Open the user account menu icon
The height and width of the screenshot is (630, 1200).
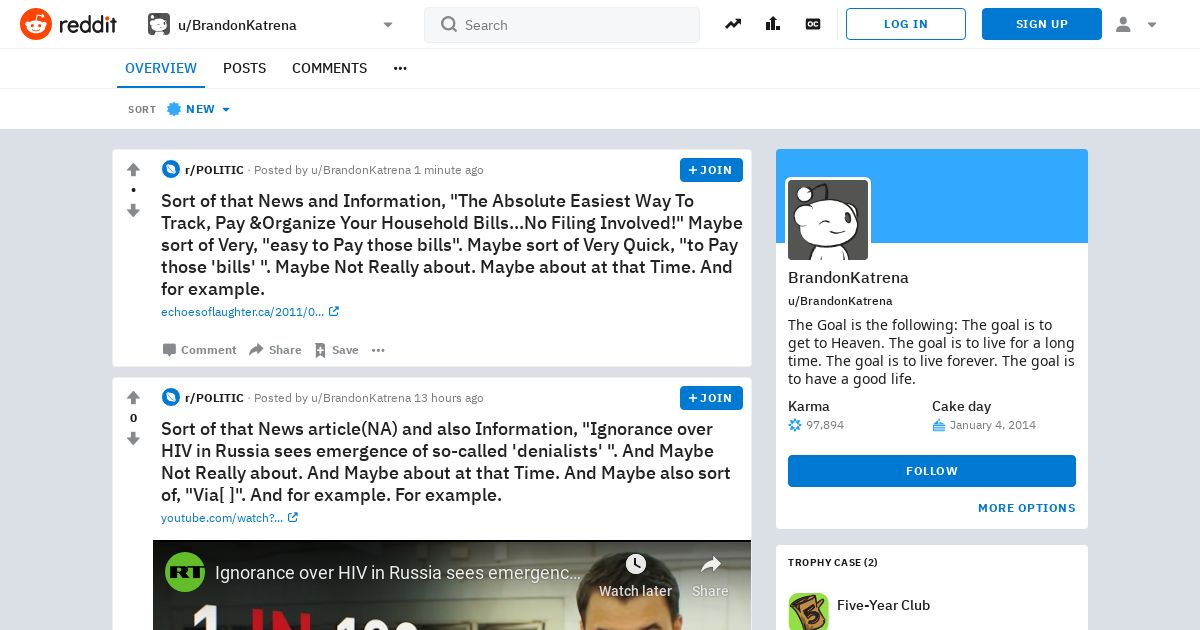point(1136,24)
